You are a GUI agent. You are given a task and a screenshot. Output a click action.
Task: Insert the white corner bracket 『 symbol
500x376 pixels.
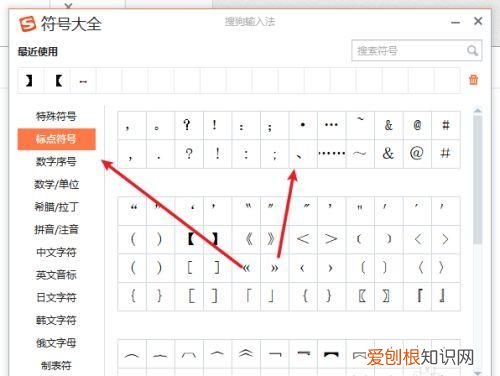point(417,296)
